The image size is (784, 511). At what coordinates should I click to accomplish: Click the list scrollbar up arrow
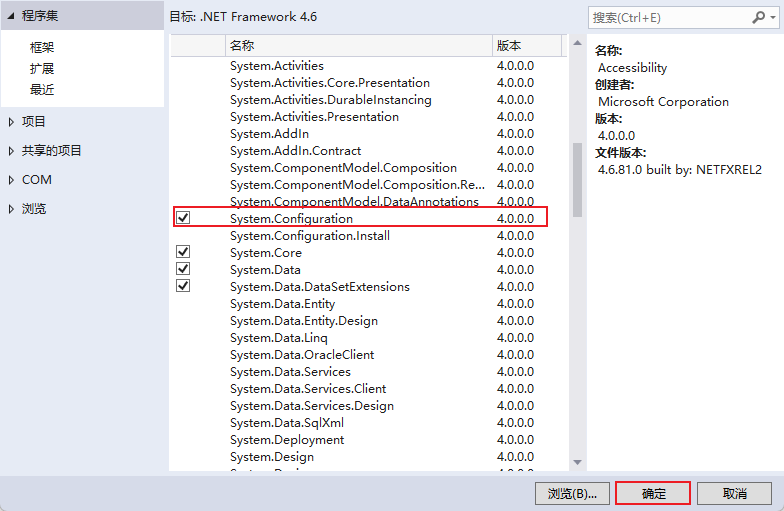pos(578,43)
